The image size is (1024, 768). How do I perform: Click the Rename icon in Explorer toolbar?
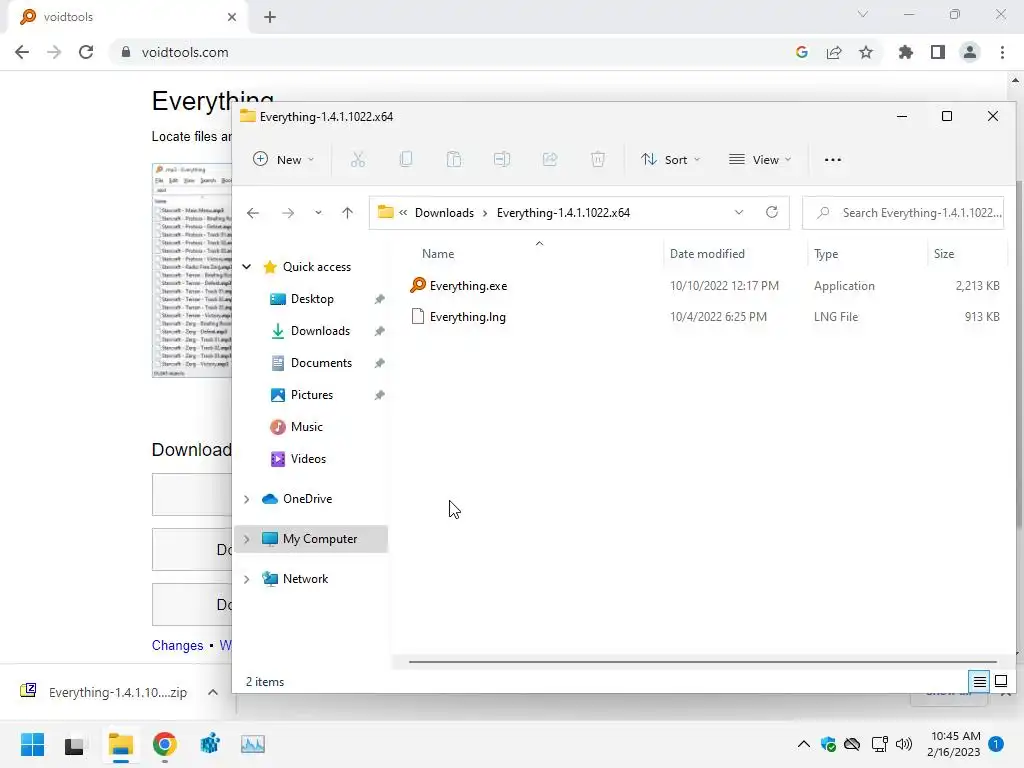click(502, 159)
